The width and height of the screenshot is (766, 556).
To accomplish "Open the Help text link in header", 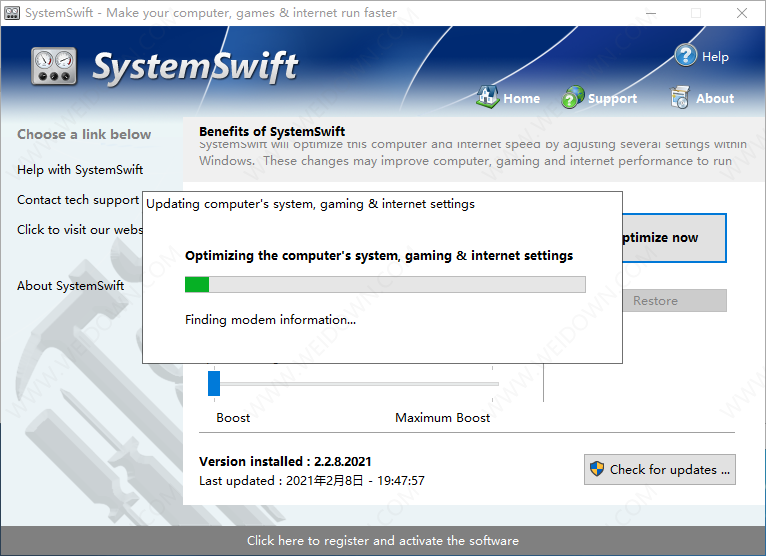I will (715, 57).
